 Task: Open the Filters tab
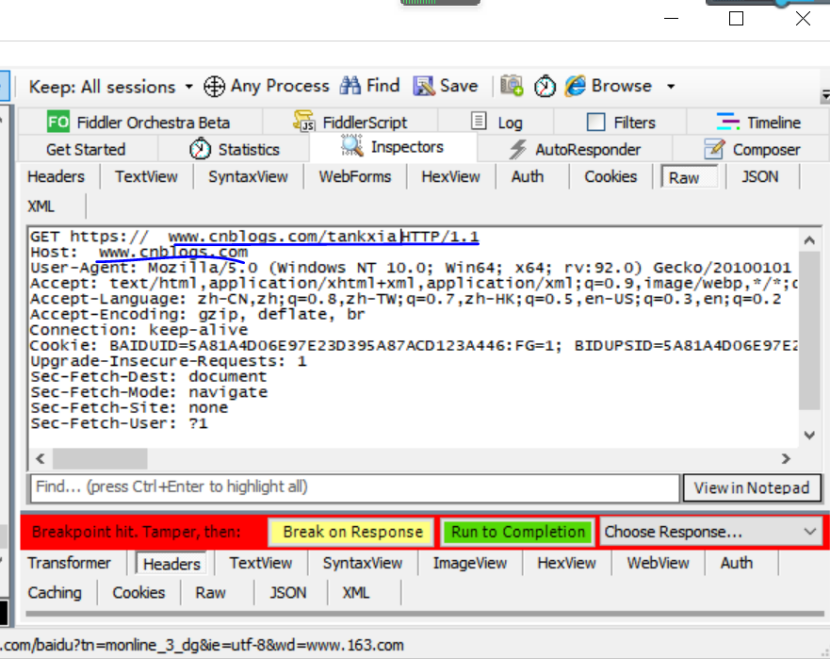(x=620, y=122)
